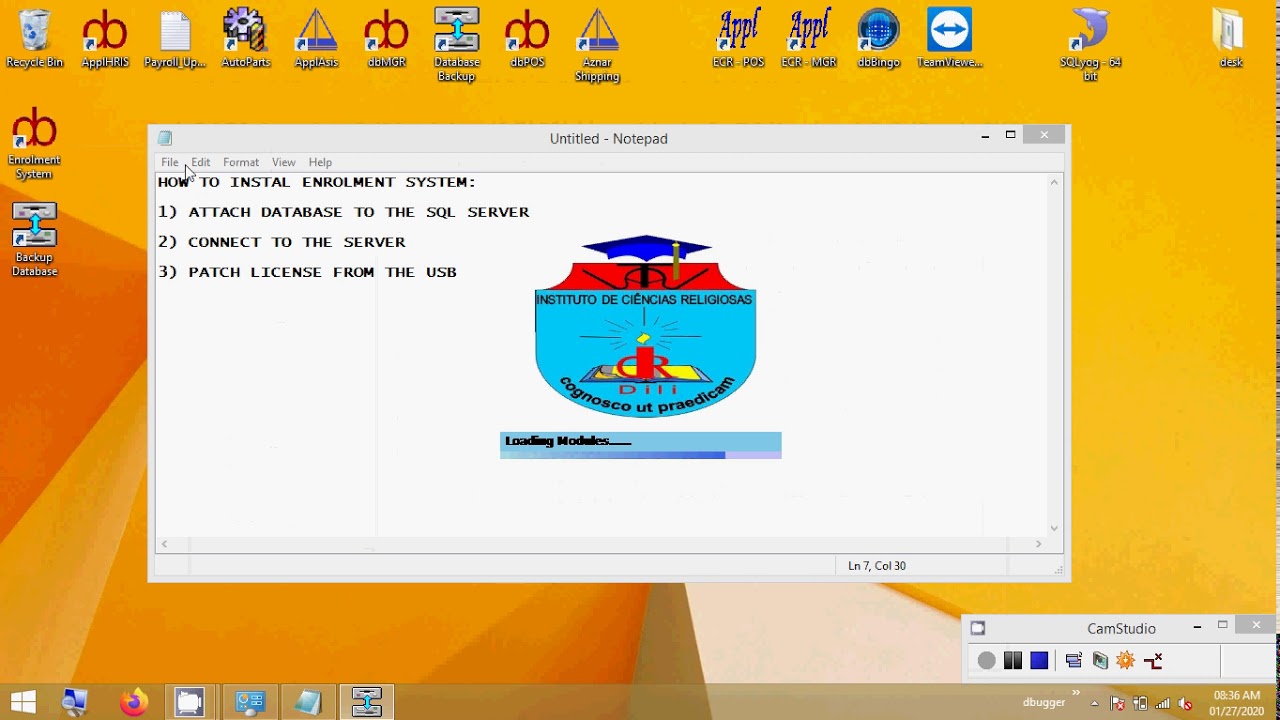This screenshot has width=1280, height=720.
Task: Click the Instituto de Ciências Religiosas splash logo
Action: click(x=645, y=326)
